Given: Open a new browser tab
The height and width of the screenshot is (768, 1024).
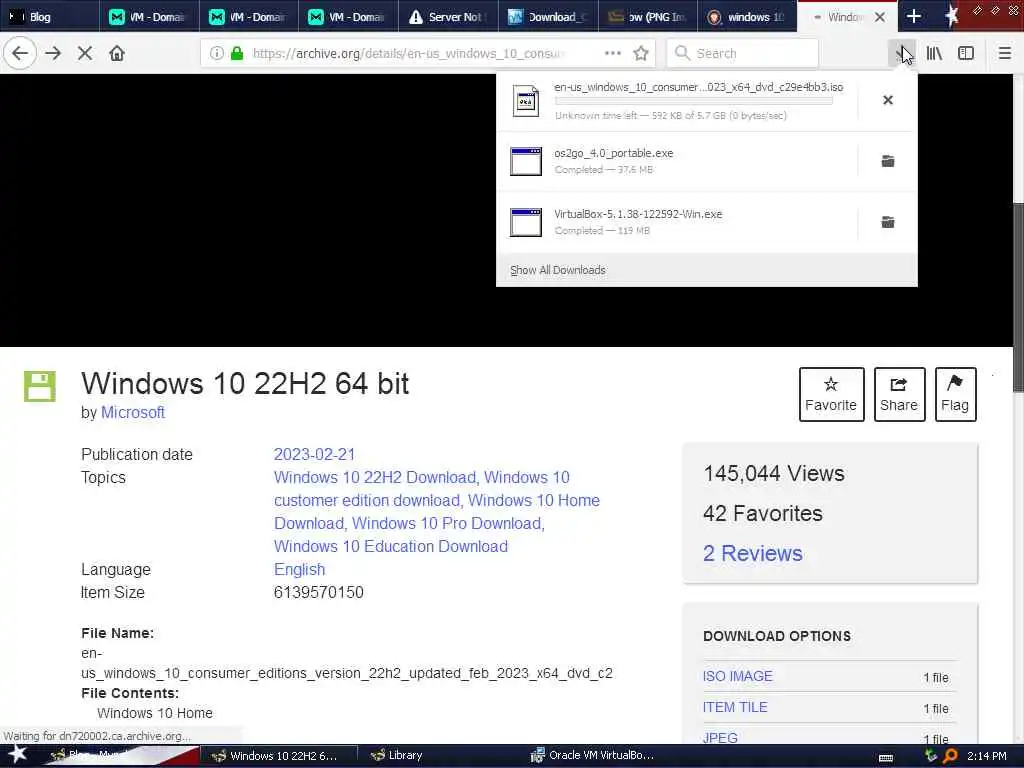Looking at the screenshot, I should (x=914, y=17).
